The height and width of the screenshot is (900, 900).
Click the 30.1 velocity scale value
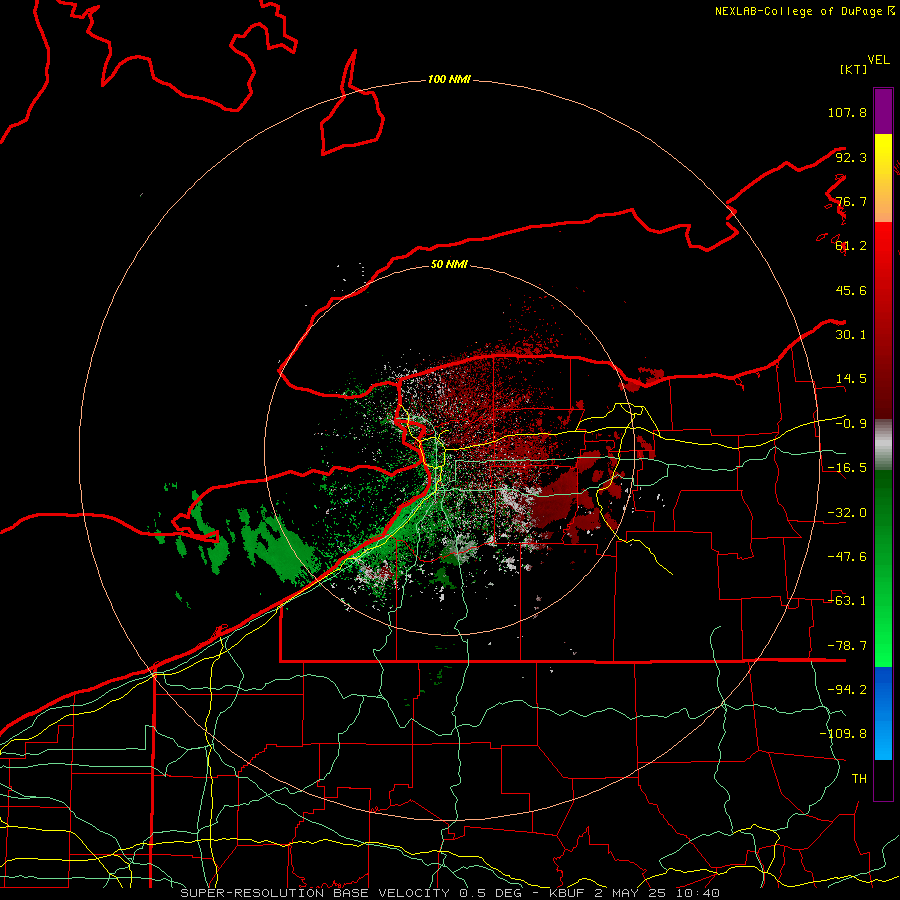click(x=851, y=335)
